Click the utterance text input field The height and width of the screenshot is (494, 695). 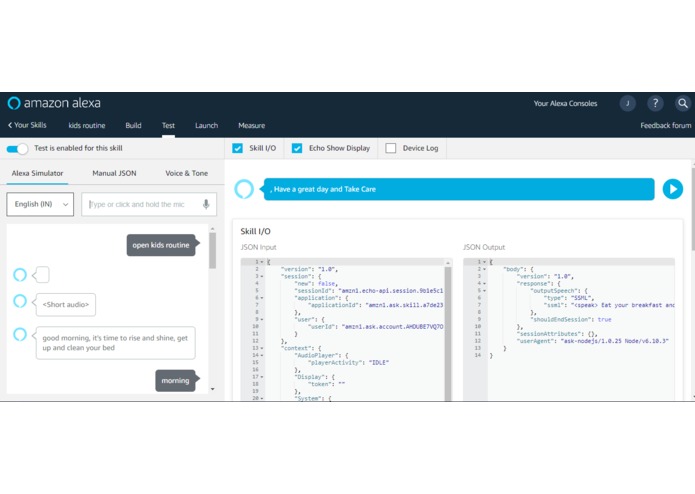149,204
